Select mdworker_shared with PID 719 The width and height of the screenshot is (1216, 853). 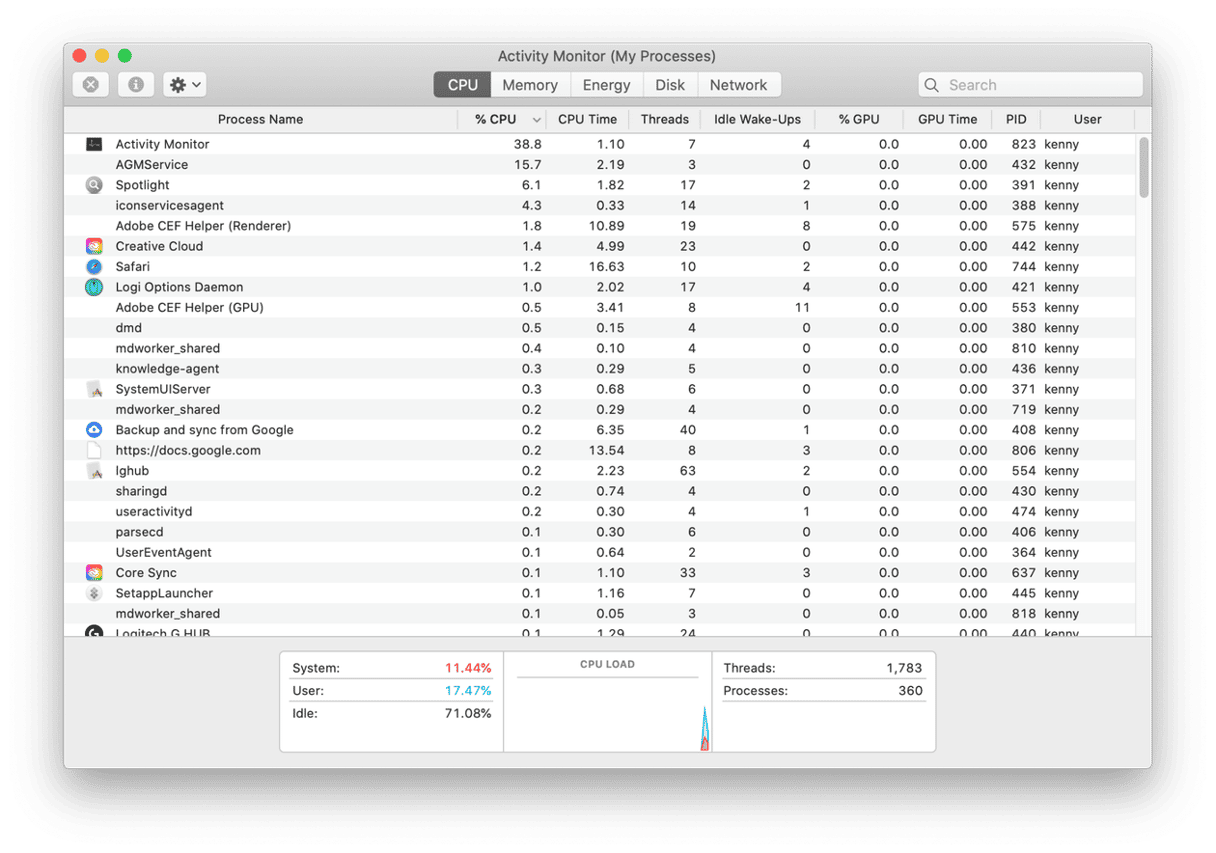click(600, 410)
